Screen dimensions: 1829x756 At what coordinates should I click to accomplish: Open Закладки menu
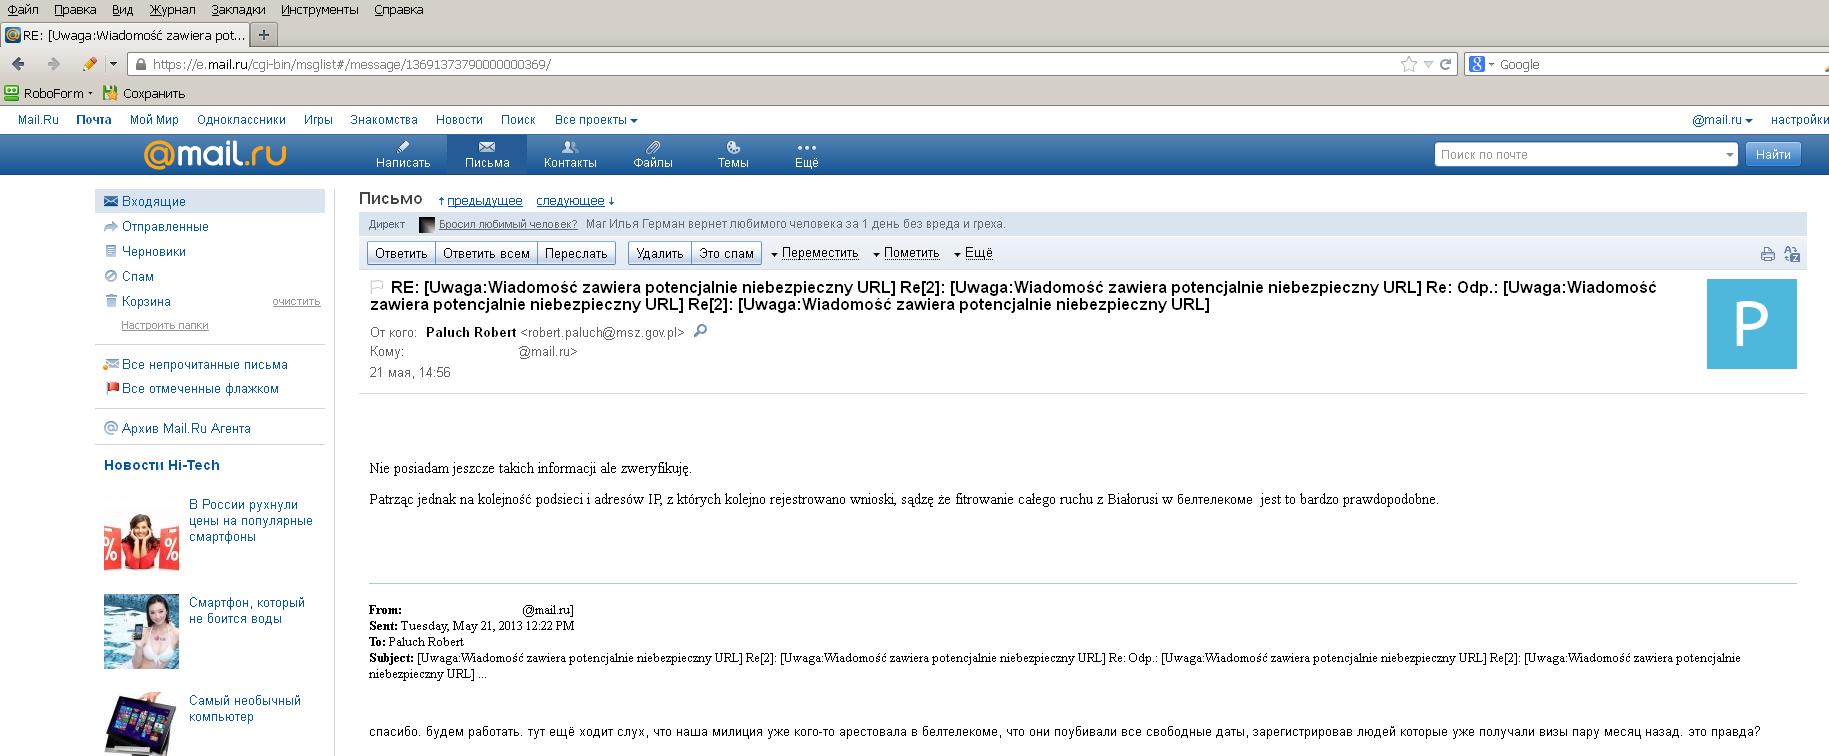coord(238,9)
